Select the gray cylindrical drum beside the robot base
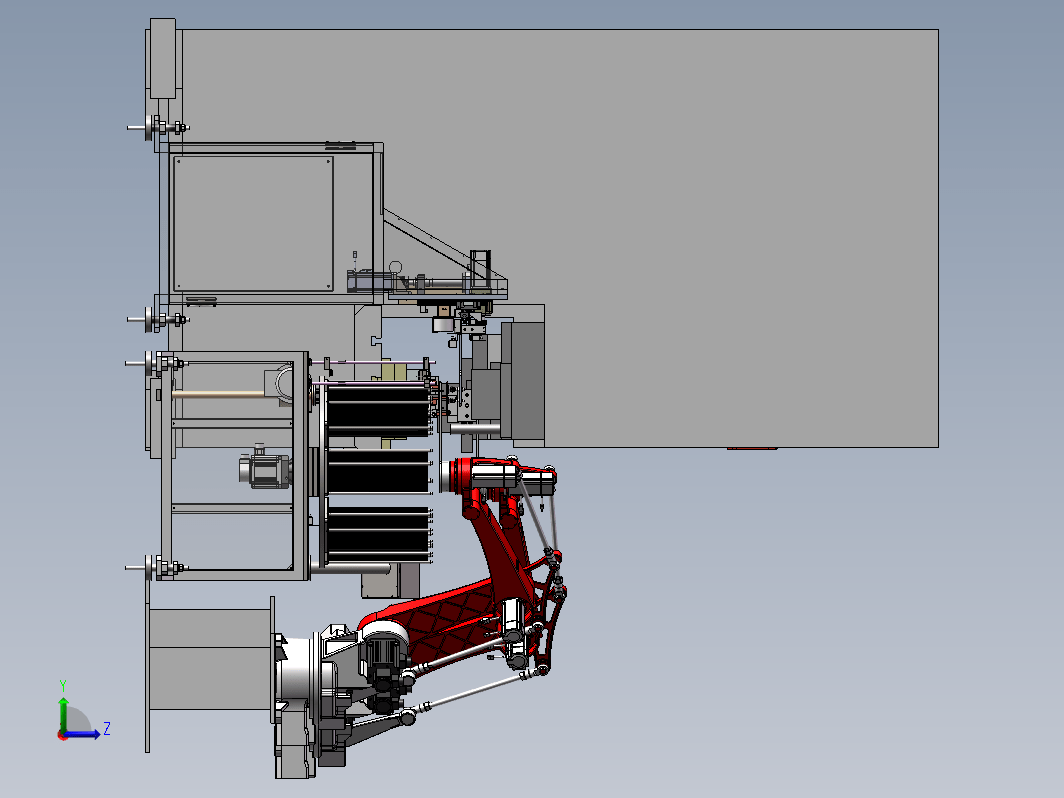 pyautogui.click(x=210, y=659)
